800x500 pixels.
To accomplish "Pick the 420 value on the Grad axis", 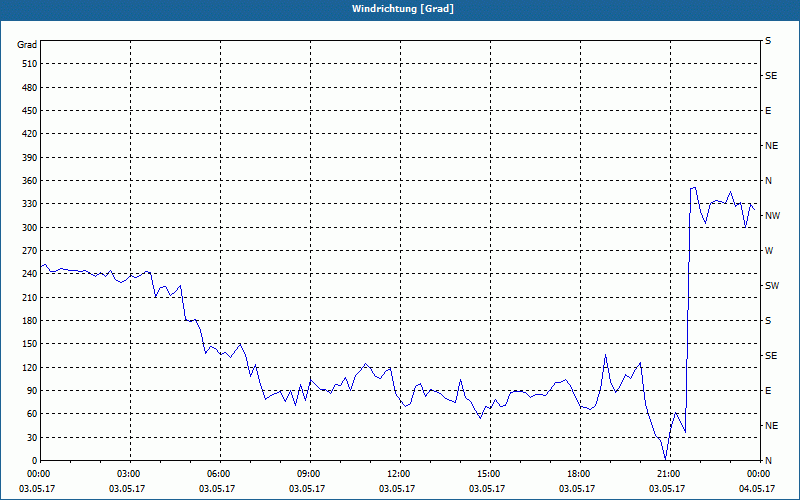I will (29, 134).
